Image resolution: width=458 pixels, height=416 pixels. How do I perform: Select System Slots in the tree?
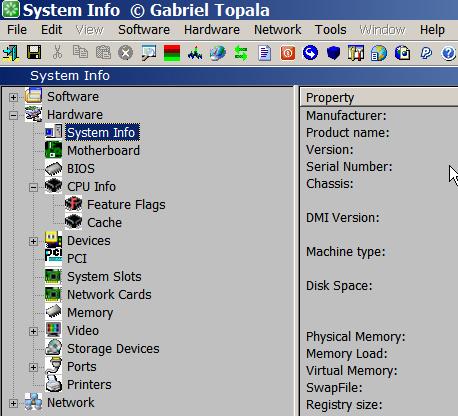(x=104, y=277)
